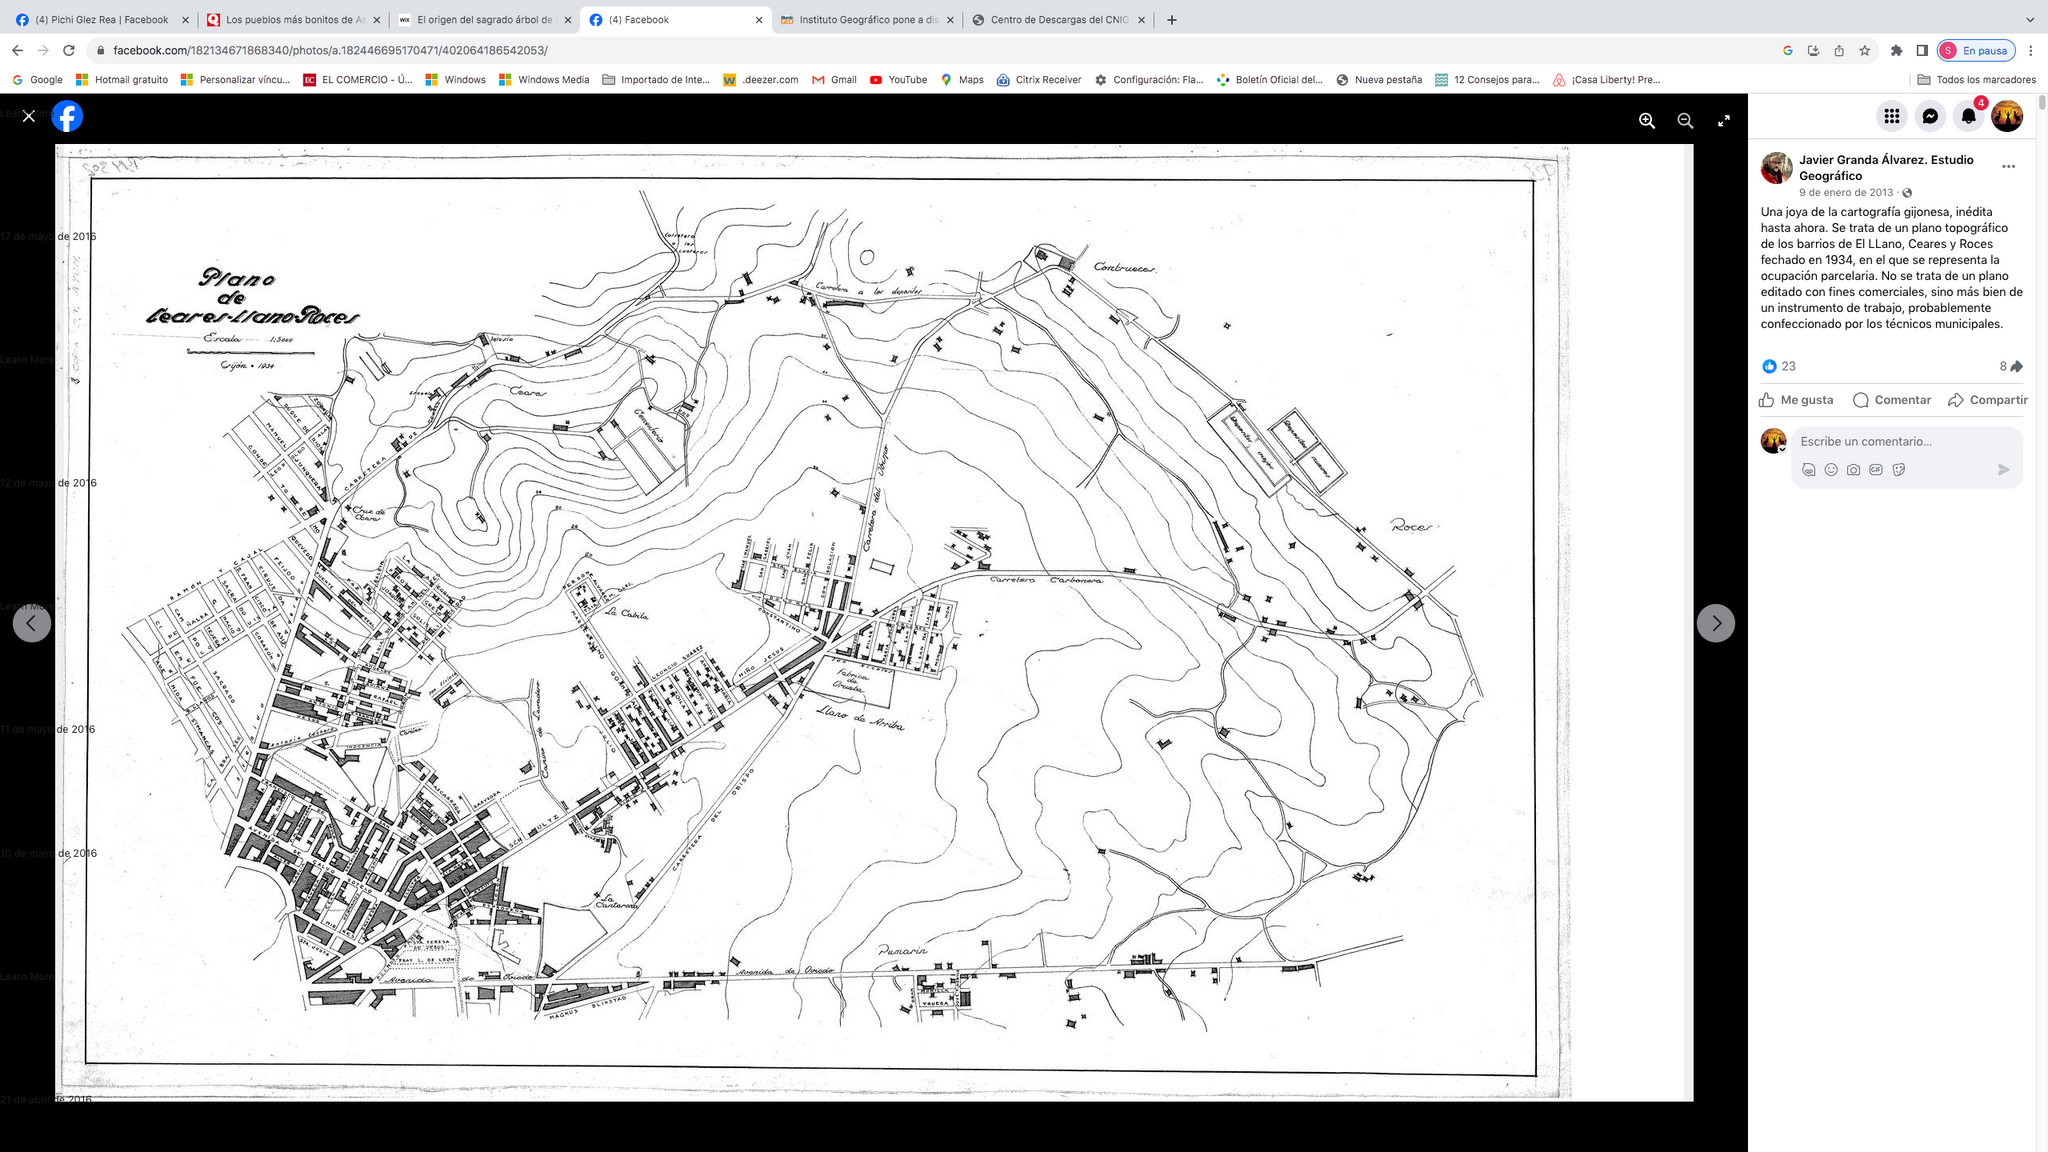Add a sticker to the comment
The width and height of the screenshot is (2048, 1152).
[x=1899, y=470]
